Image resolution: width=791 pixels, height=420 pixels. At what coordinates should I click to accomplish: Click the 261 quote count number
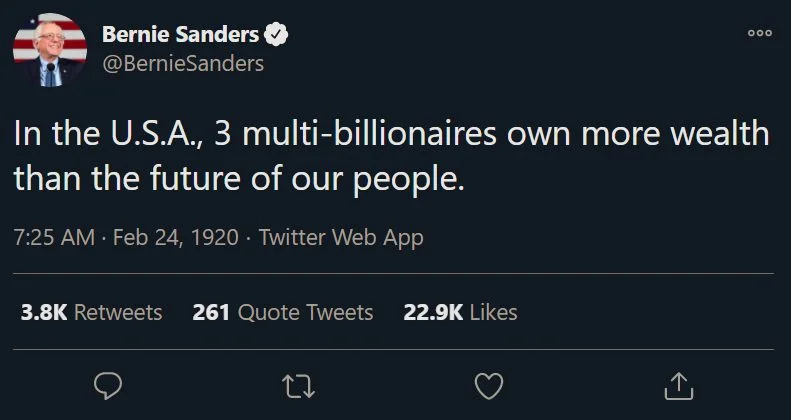click(x=211, y=312)
